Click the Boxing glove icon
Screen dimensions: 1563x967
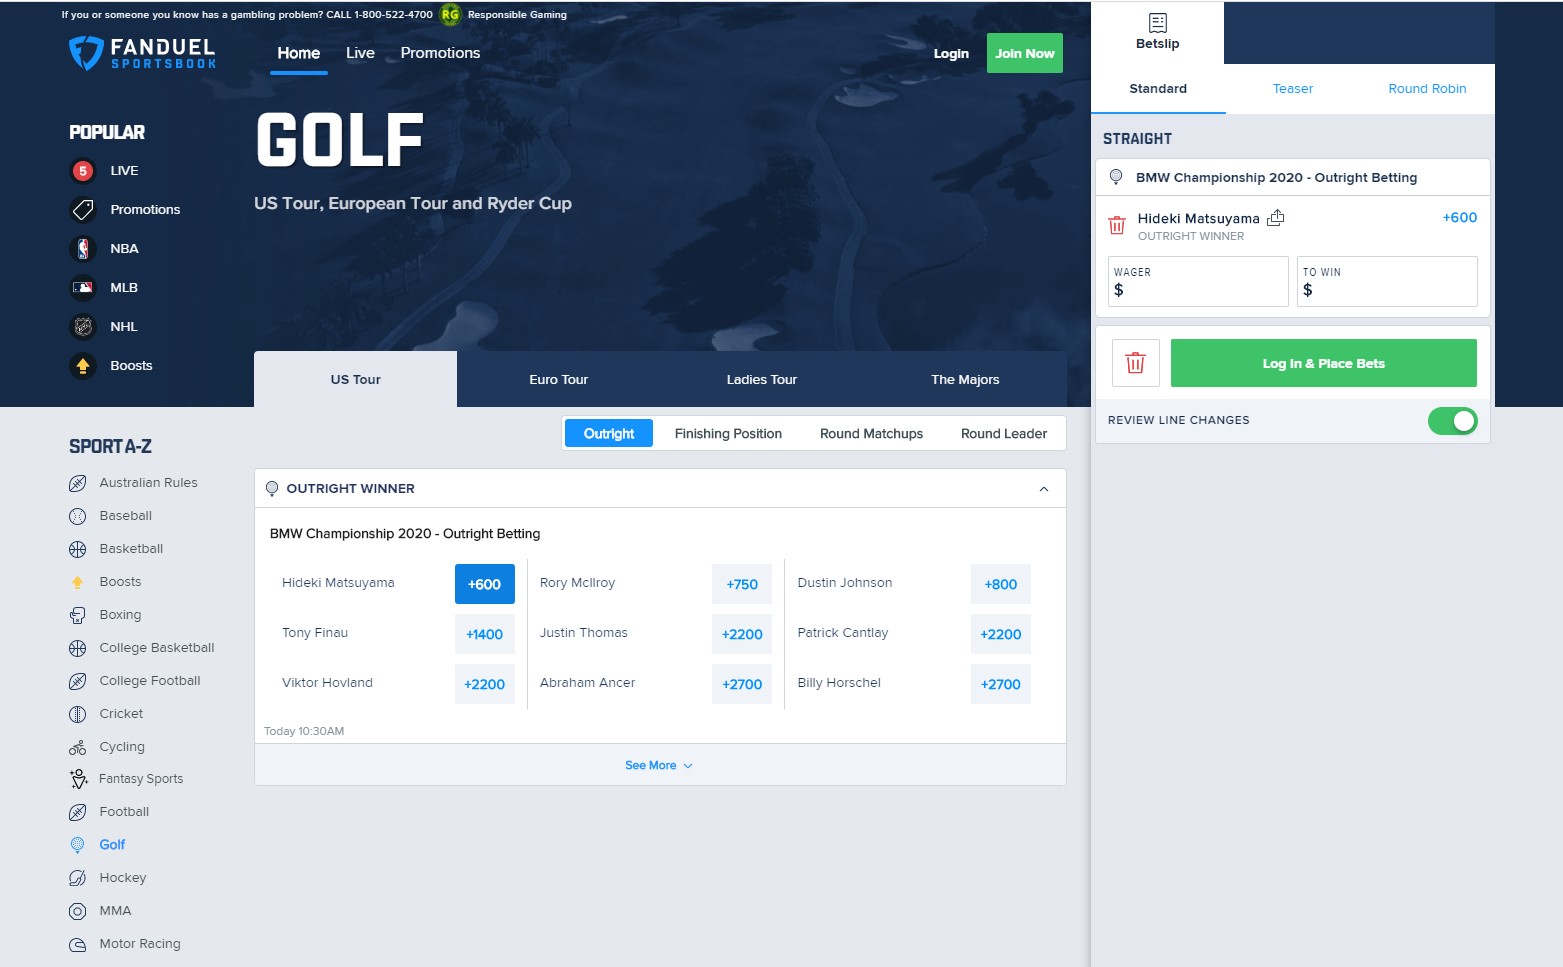(77, 615)
